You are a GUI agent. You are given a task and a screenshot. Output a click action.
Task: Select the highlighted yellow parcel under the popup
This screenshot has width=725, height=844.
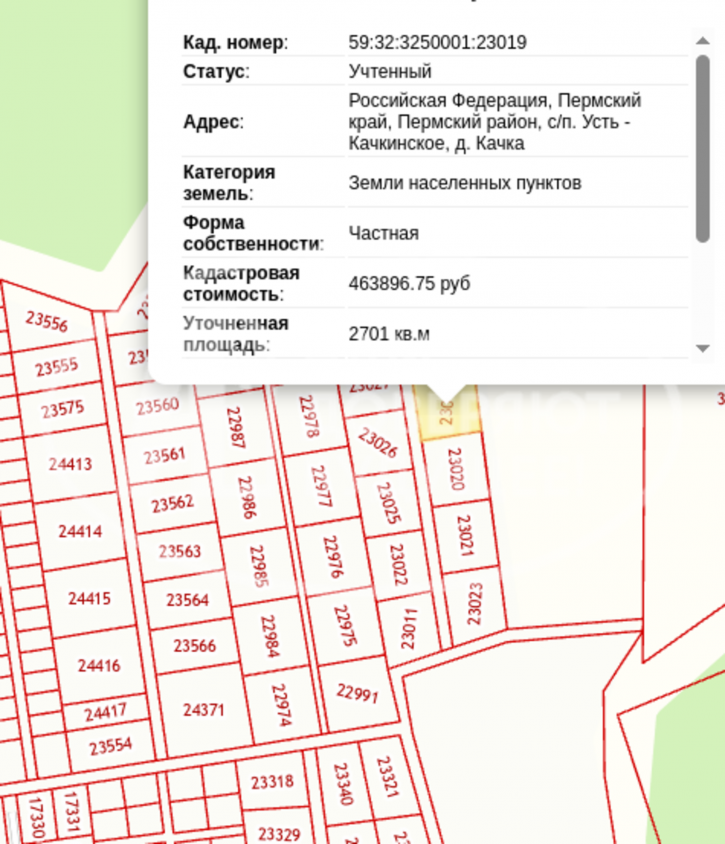(x=448, y=413)
